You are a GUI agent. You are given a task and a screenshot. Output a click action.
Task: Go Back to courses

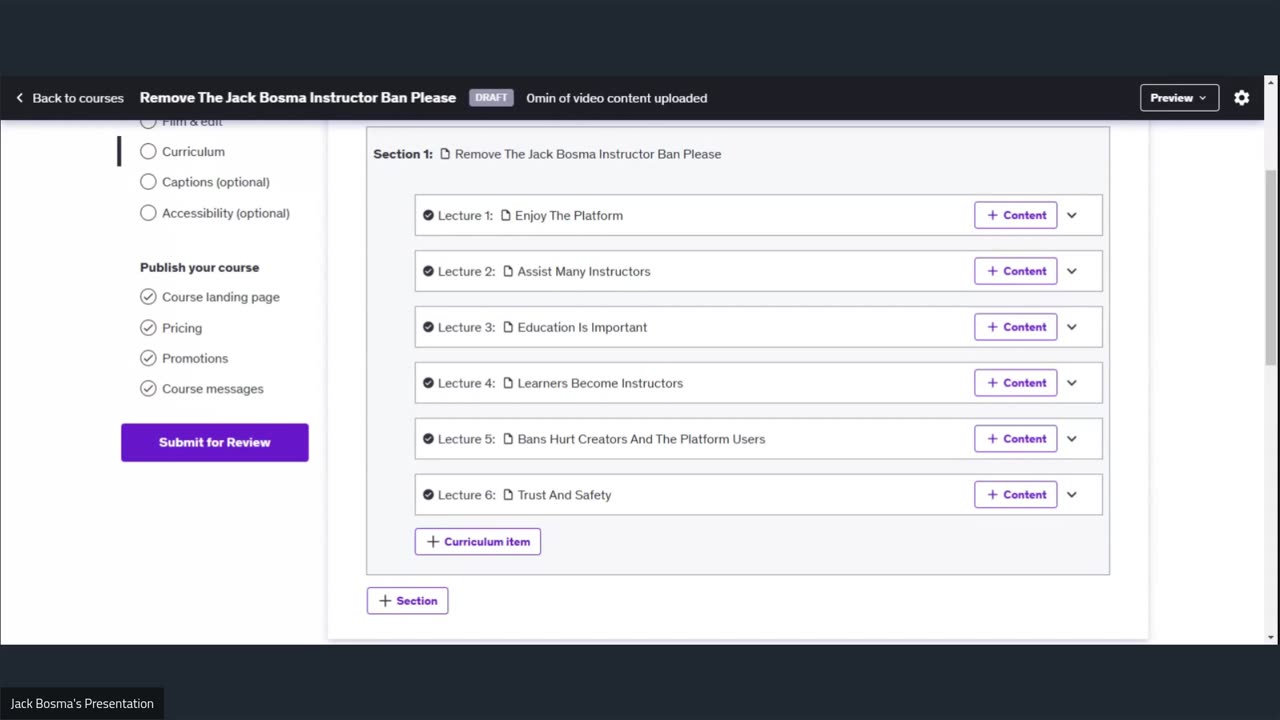point(78,98)
